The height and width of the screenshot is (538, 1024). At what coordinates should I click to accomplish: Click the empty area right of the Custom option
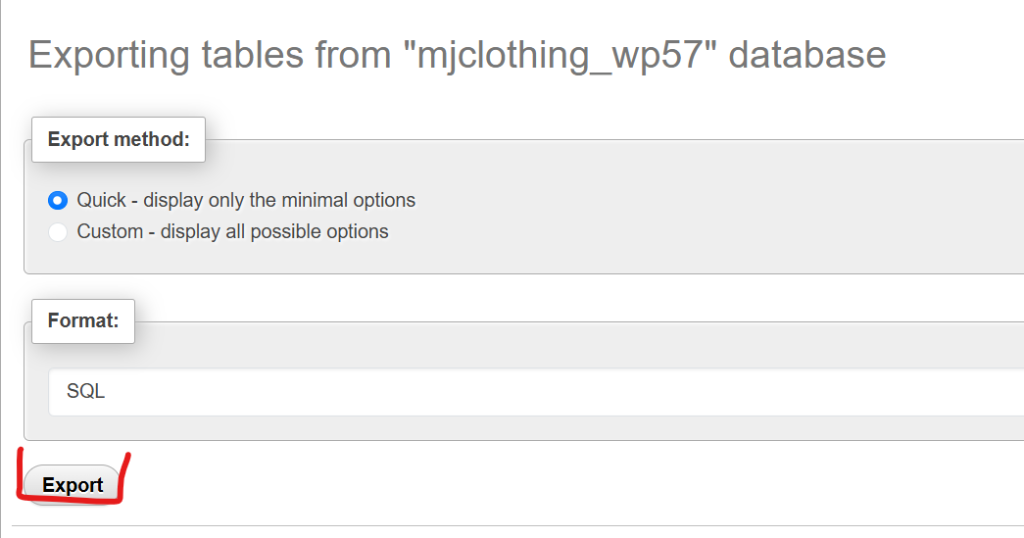pyautogui.click(x=700, y=232)
